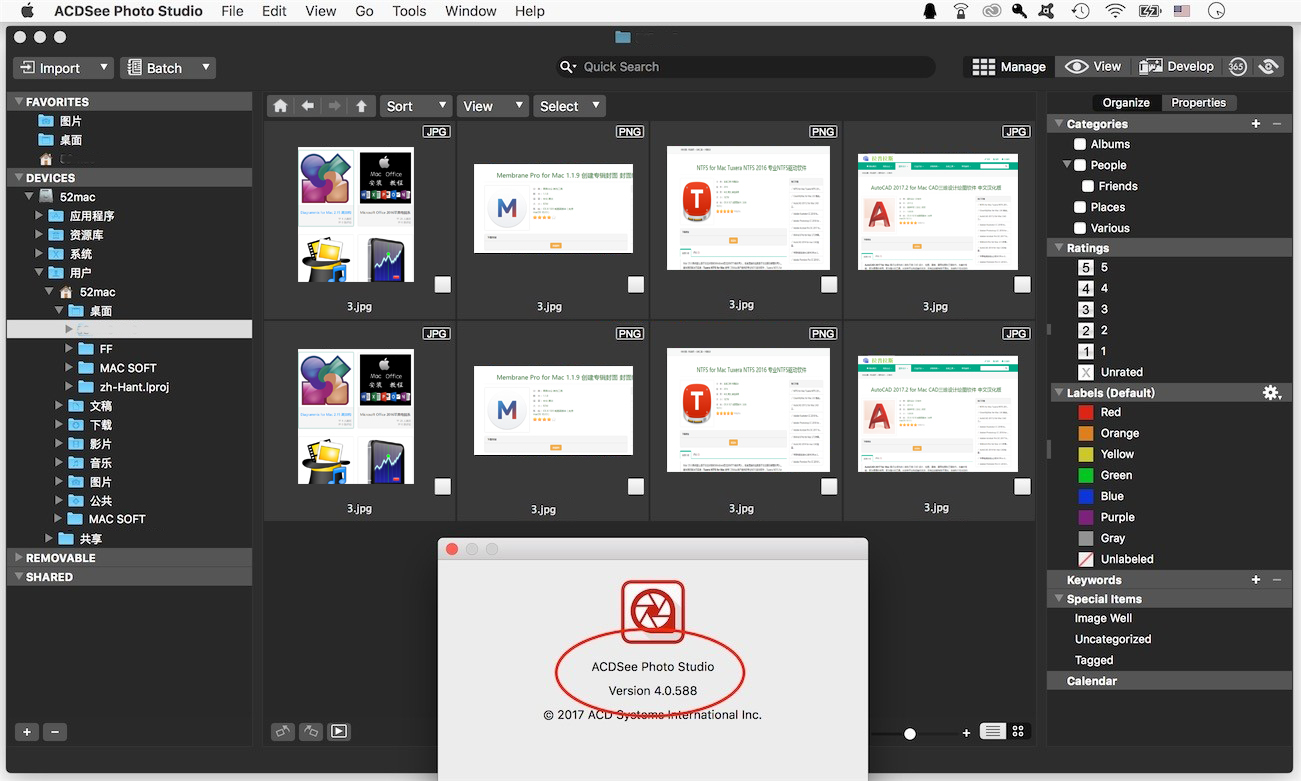Start slideshow with the play icon
The width and height of the screenshot is (1301, 781).
[339, 731]
